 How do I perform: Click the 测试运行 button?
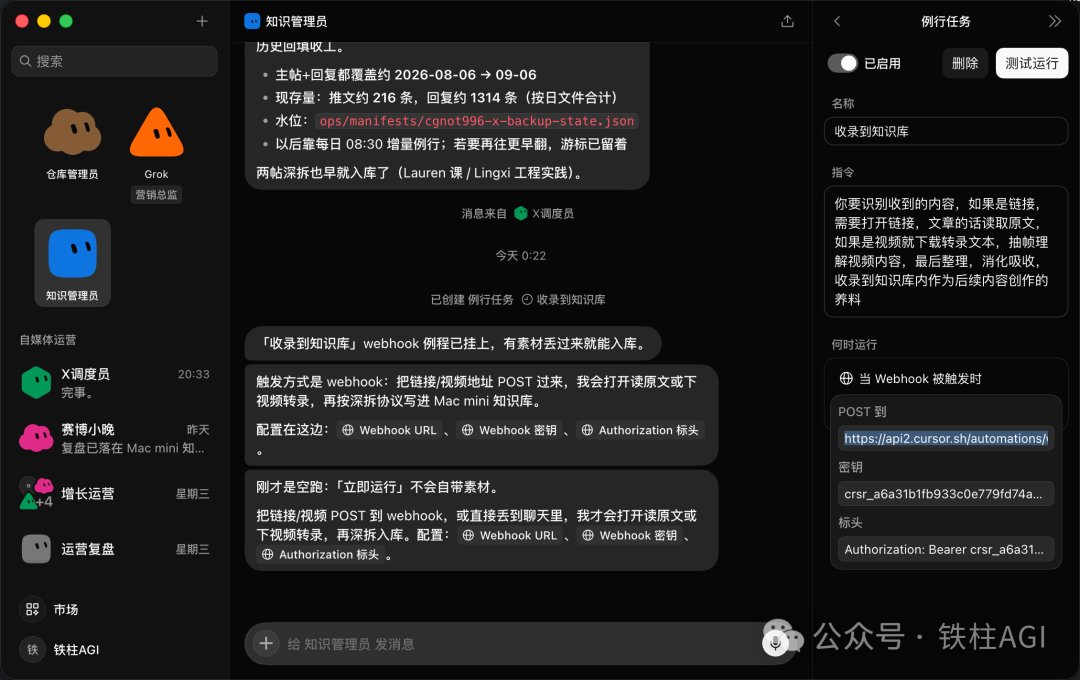pos(1031,63)
